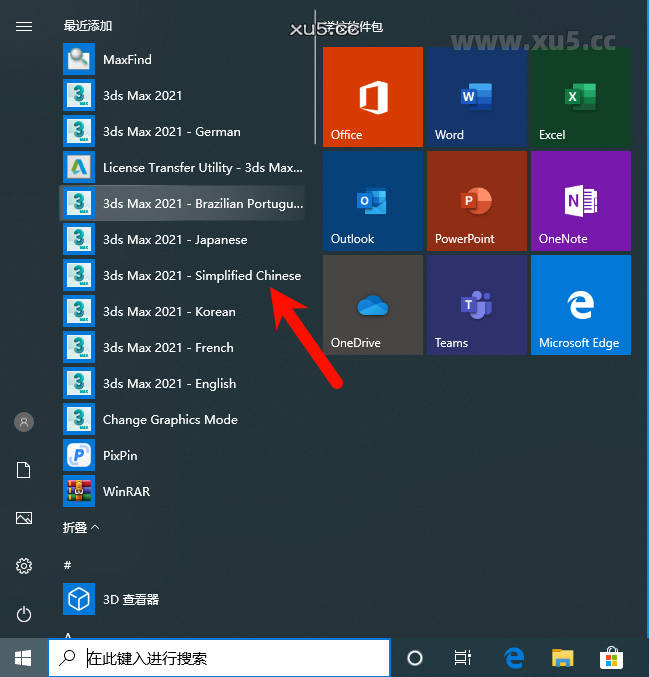
Task: Open Settings gear in Start sidebar
Action: 24,566
